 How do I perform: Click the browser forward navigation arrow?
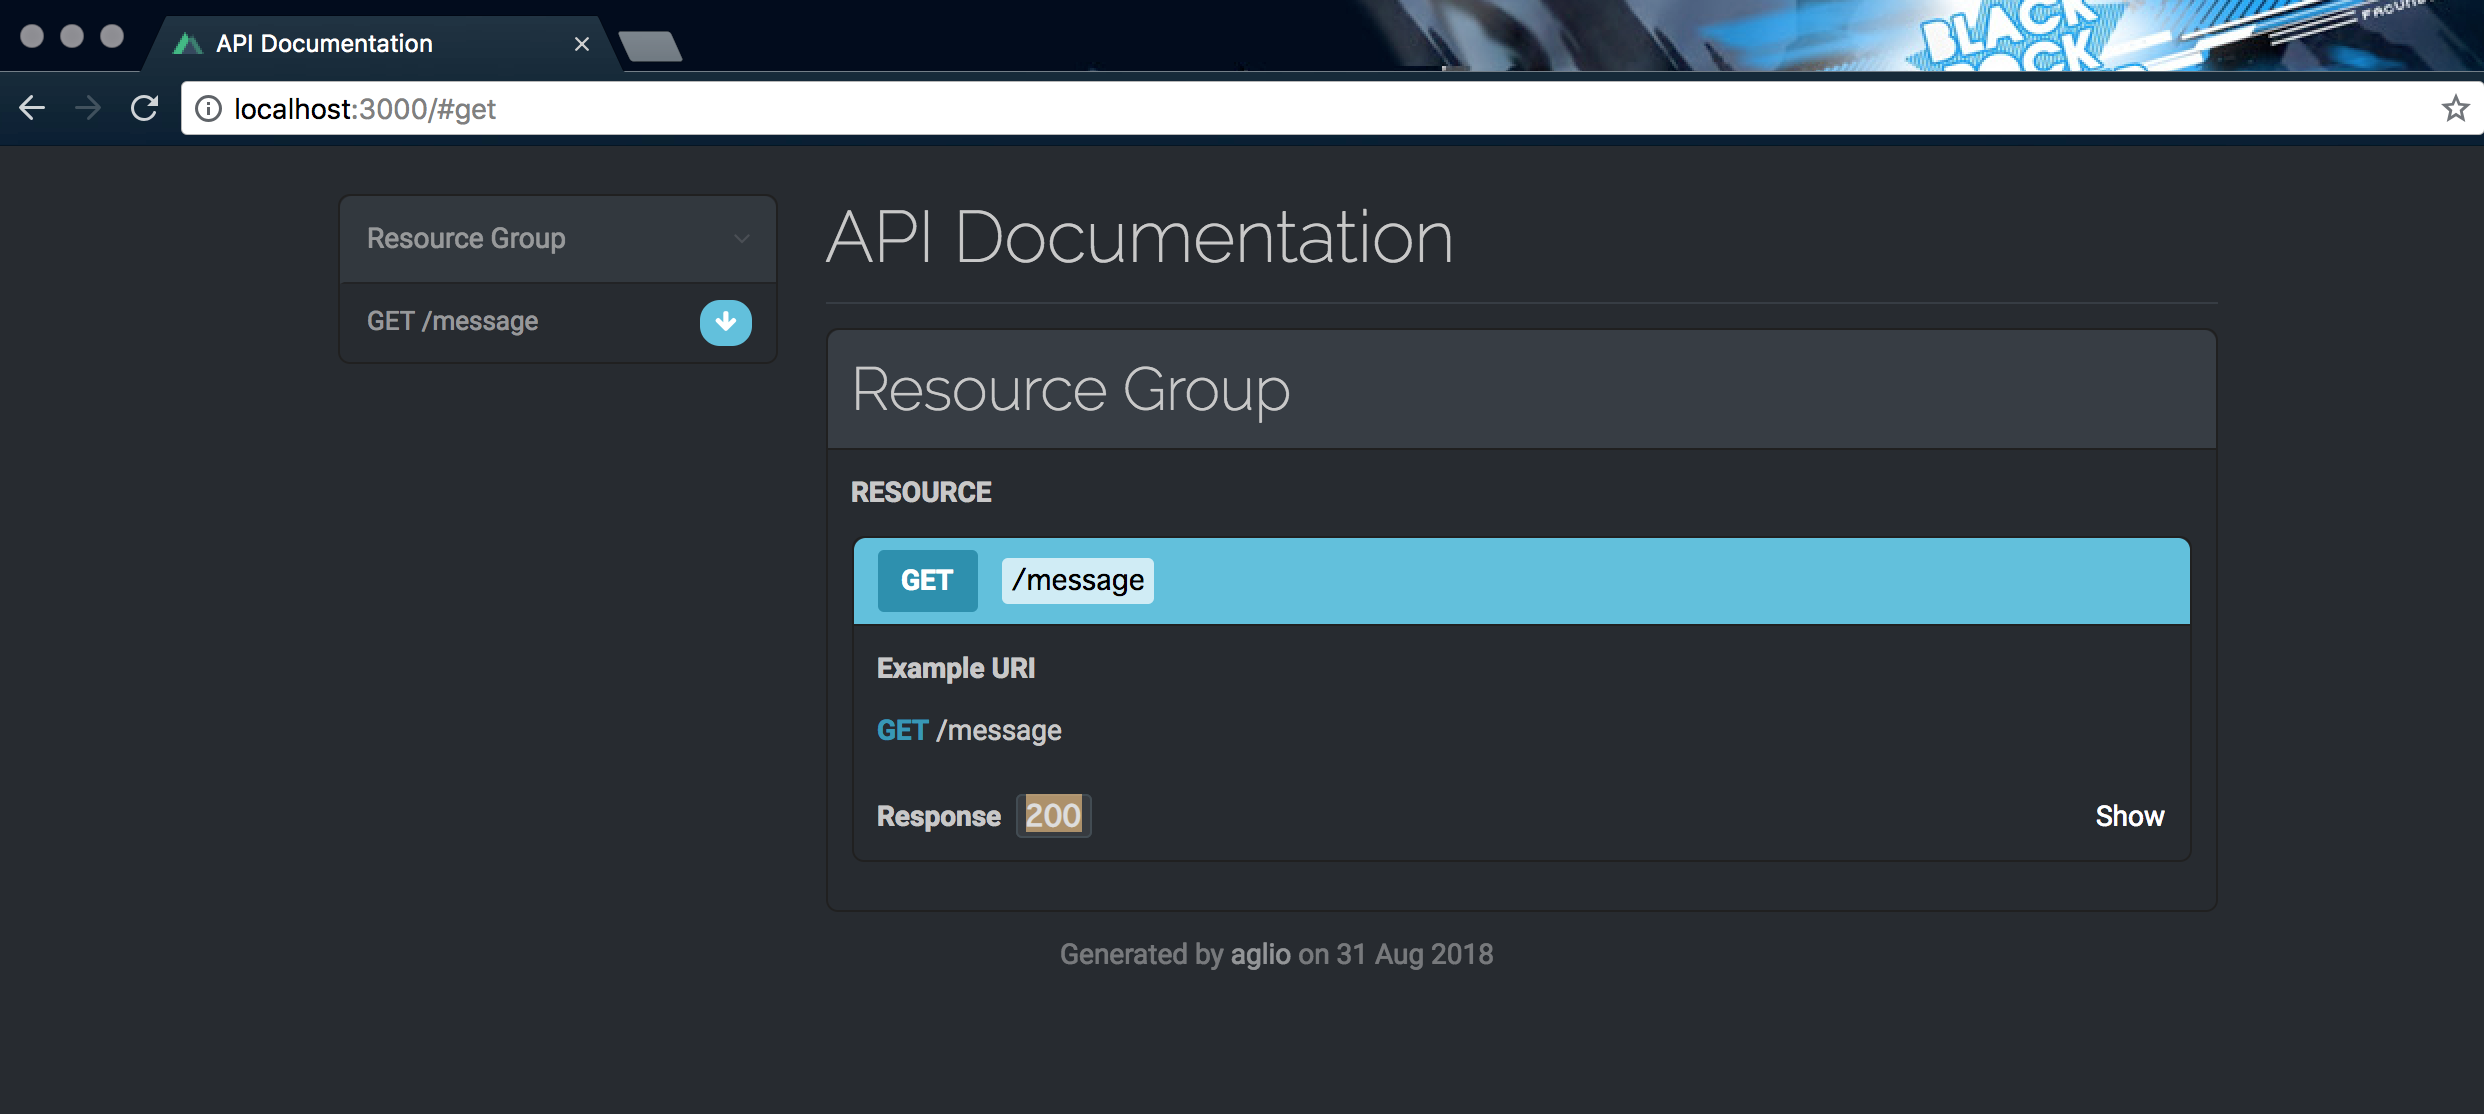[89, 108]
